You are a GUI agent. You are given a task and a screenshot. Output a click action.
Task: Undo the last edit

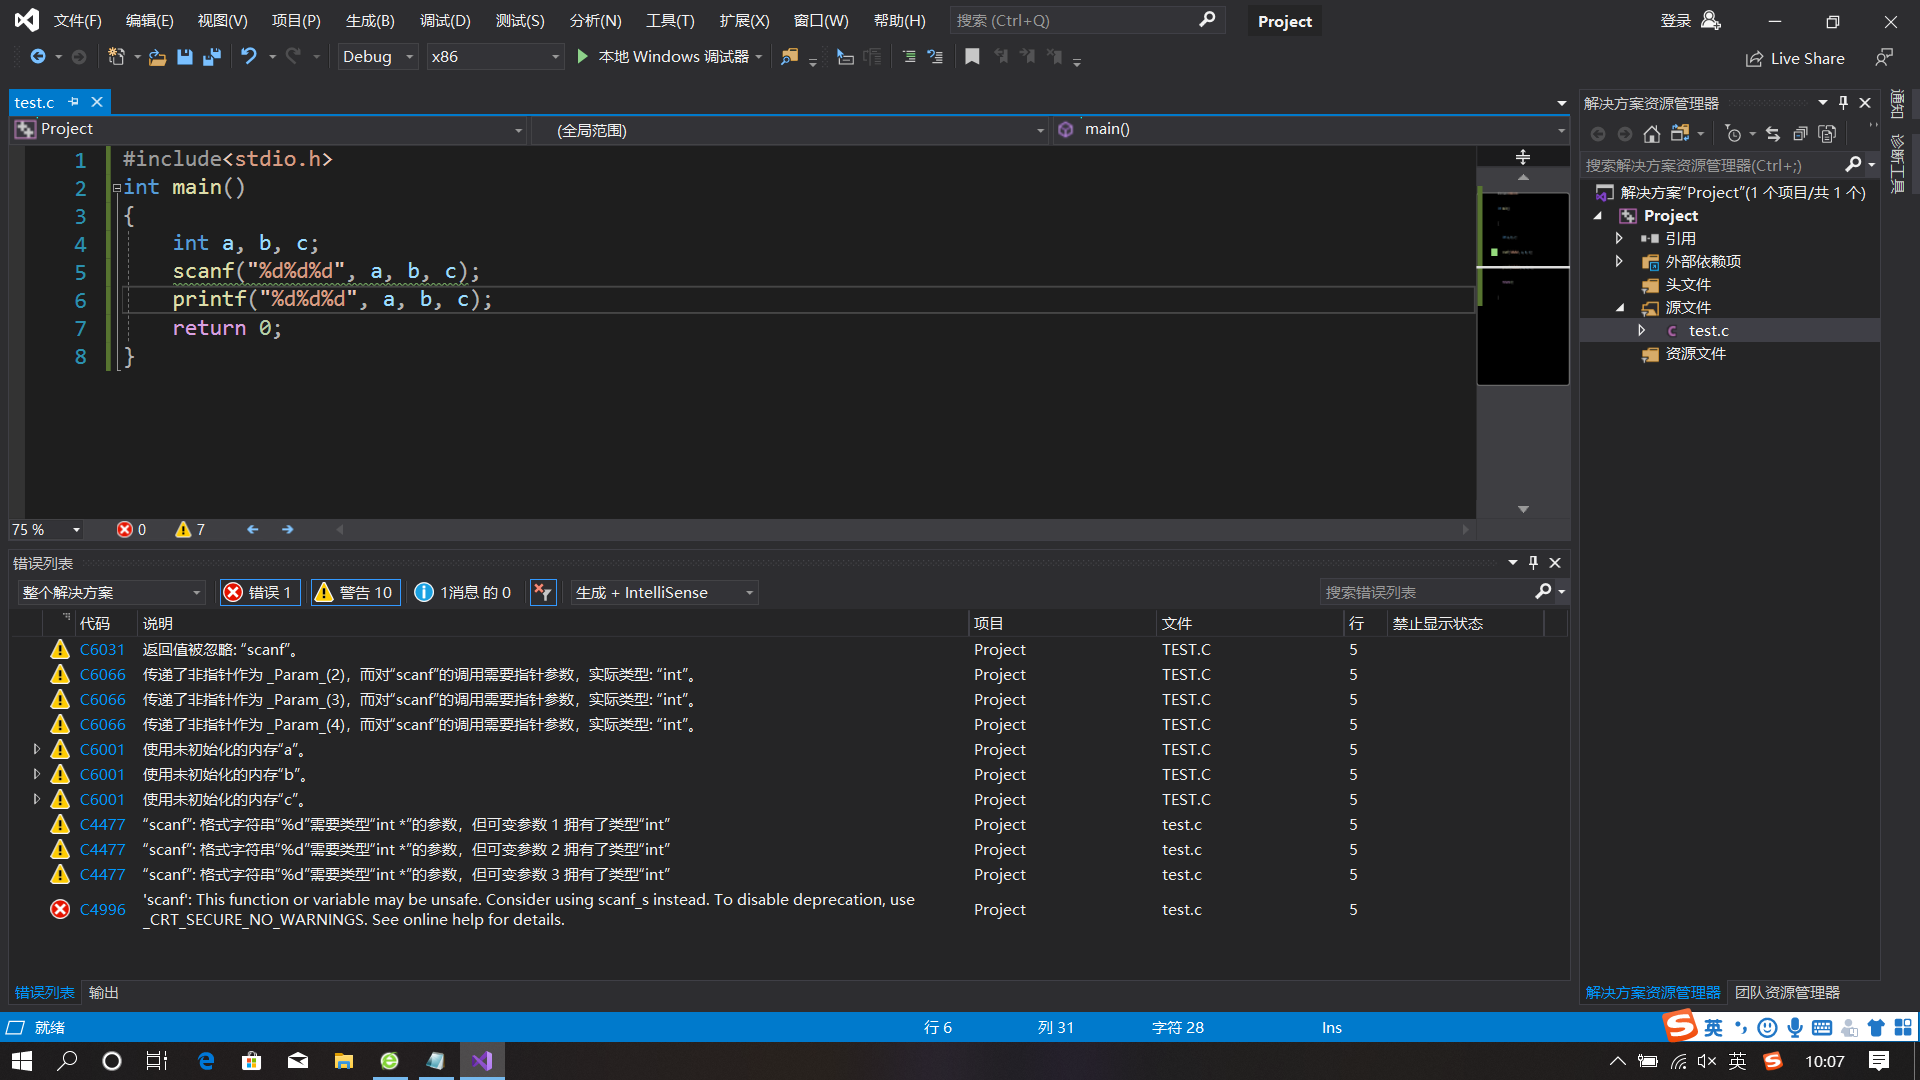(248, 57)
